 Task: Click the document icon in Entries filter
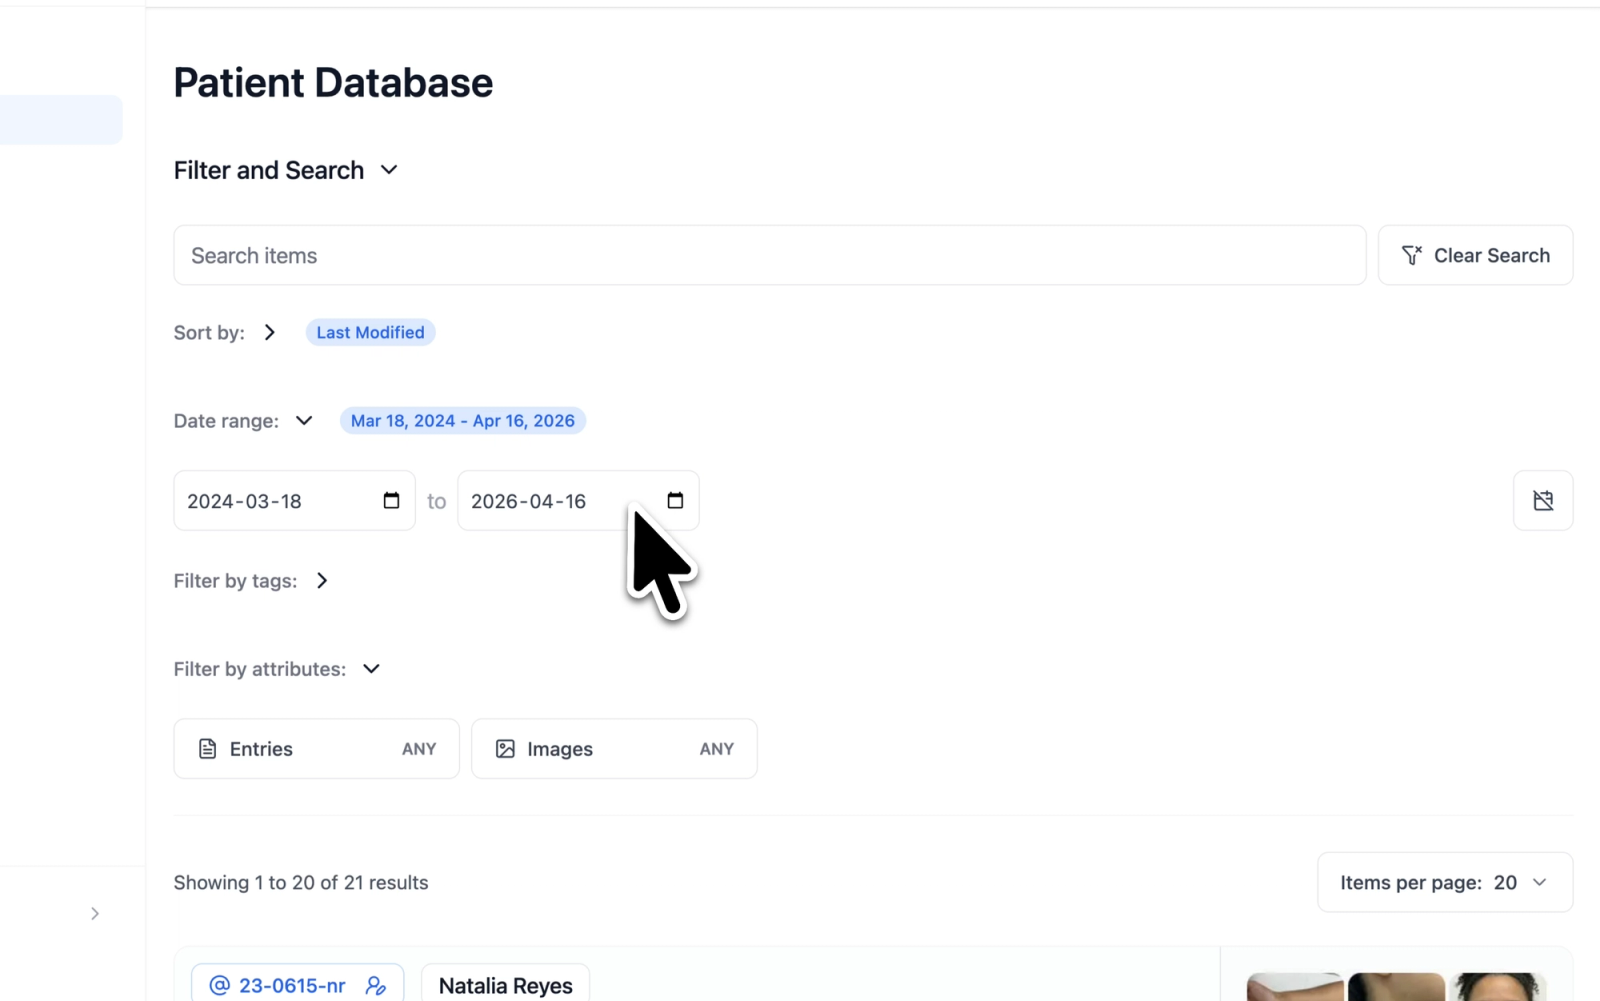coord(207,749)
